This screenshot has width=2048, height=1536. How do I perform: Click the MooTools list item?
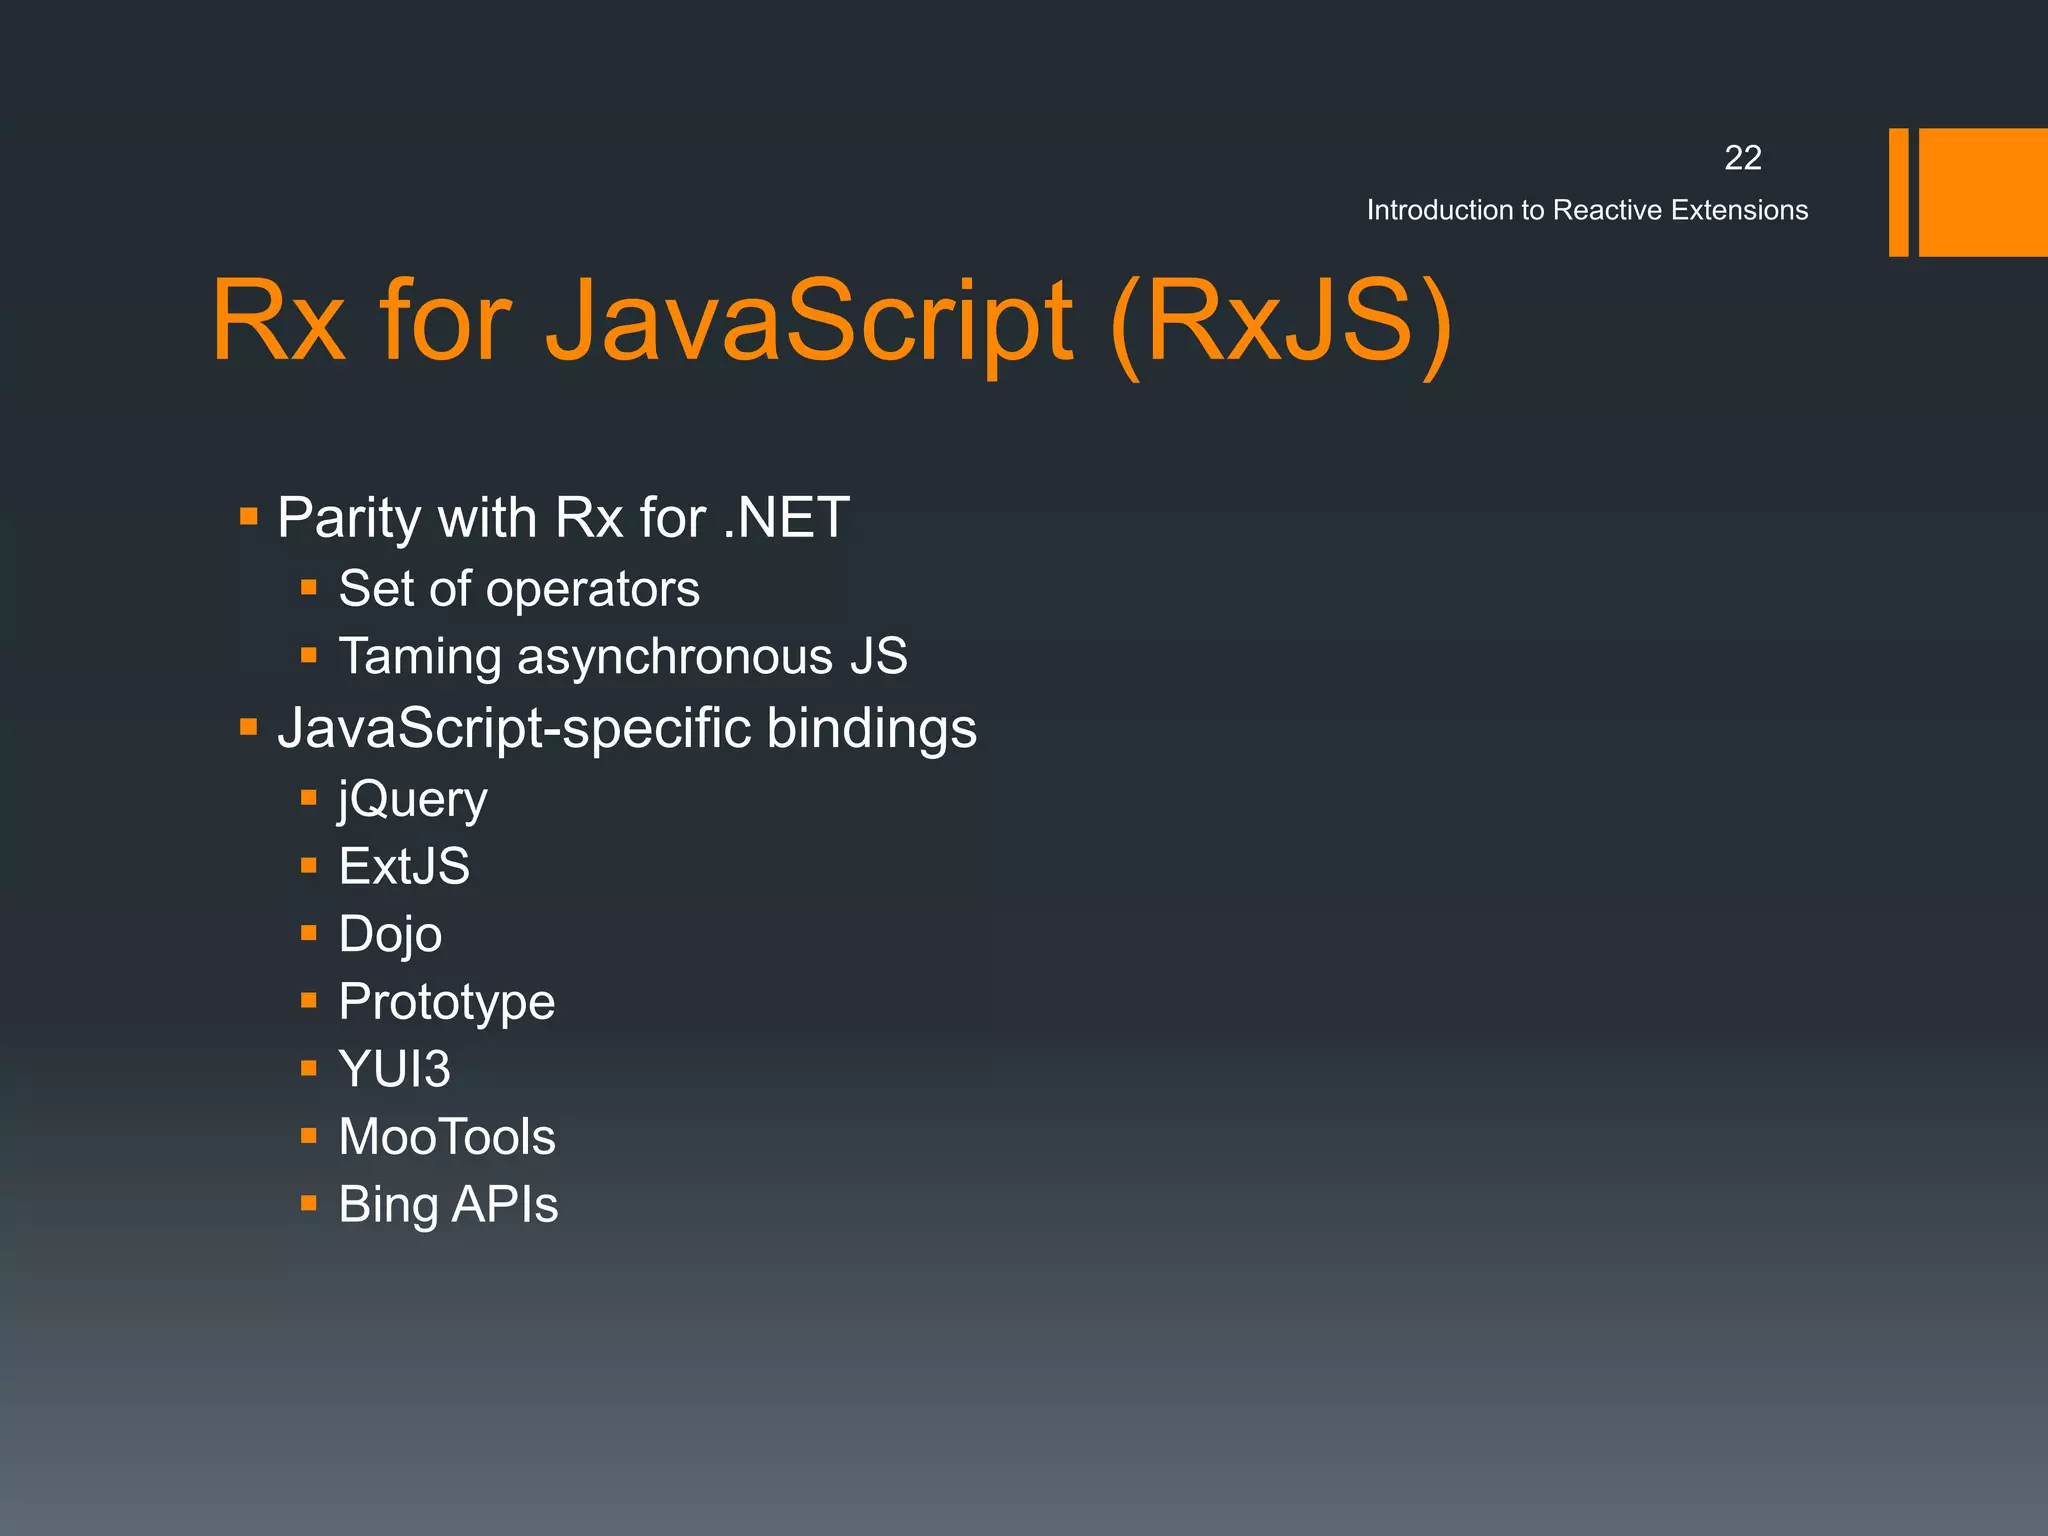click(446, 1137)
